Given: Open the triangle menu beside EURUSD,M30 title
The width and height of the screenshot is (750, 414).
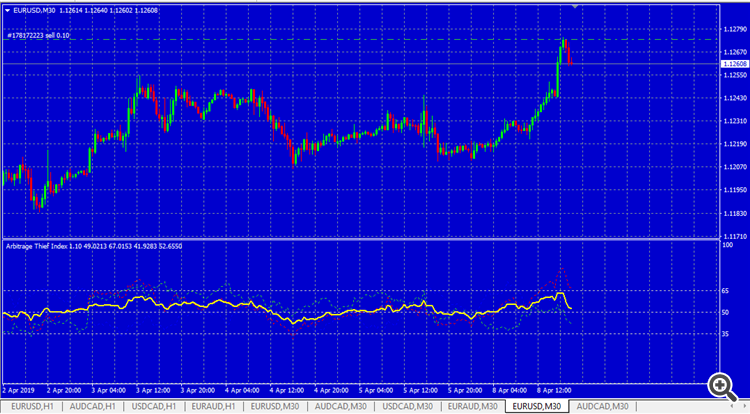Looking at the screenshot, I should (x=8, y=11).
